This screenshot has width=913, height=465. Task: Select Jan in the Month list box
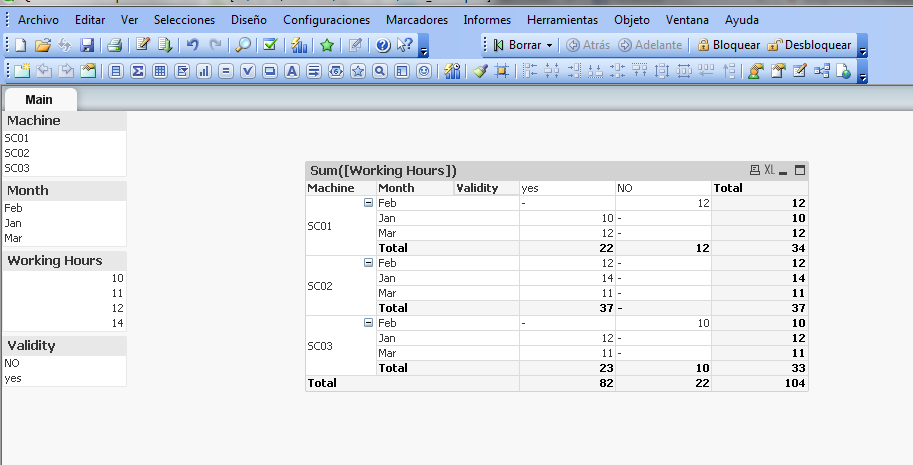64,223
